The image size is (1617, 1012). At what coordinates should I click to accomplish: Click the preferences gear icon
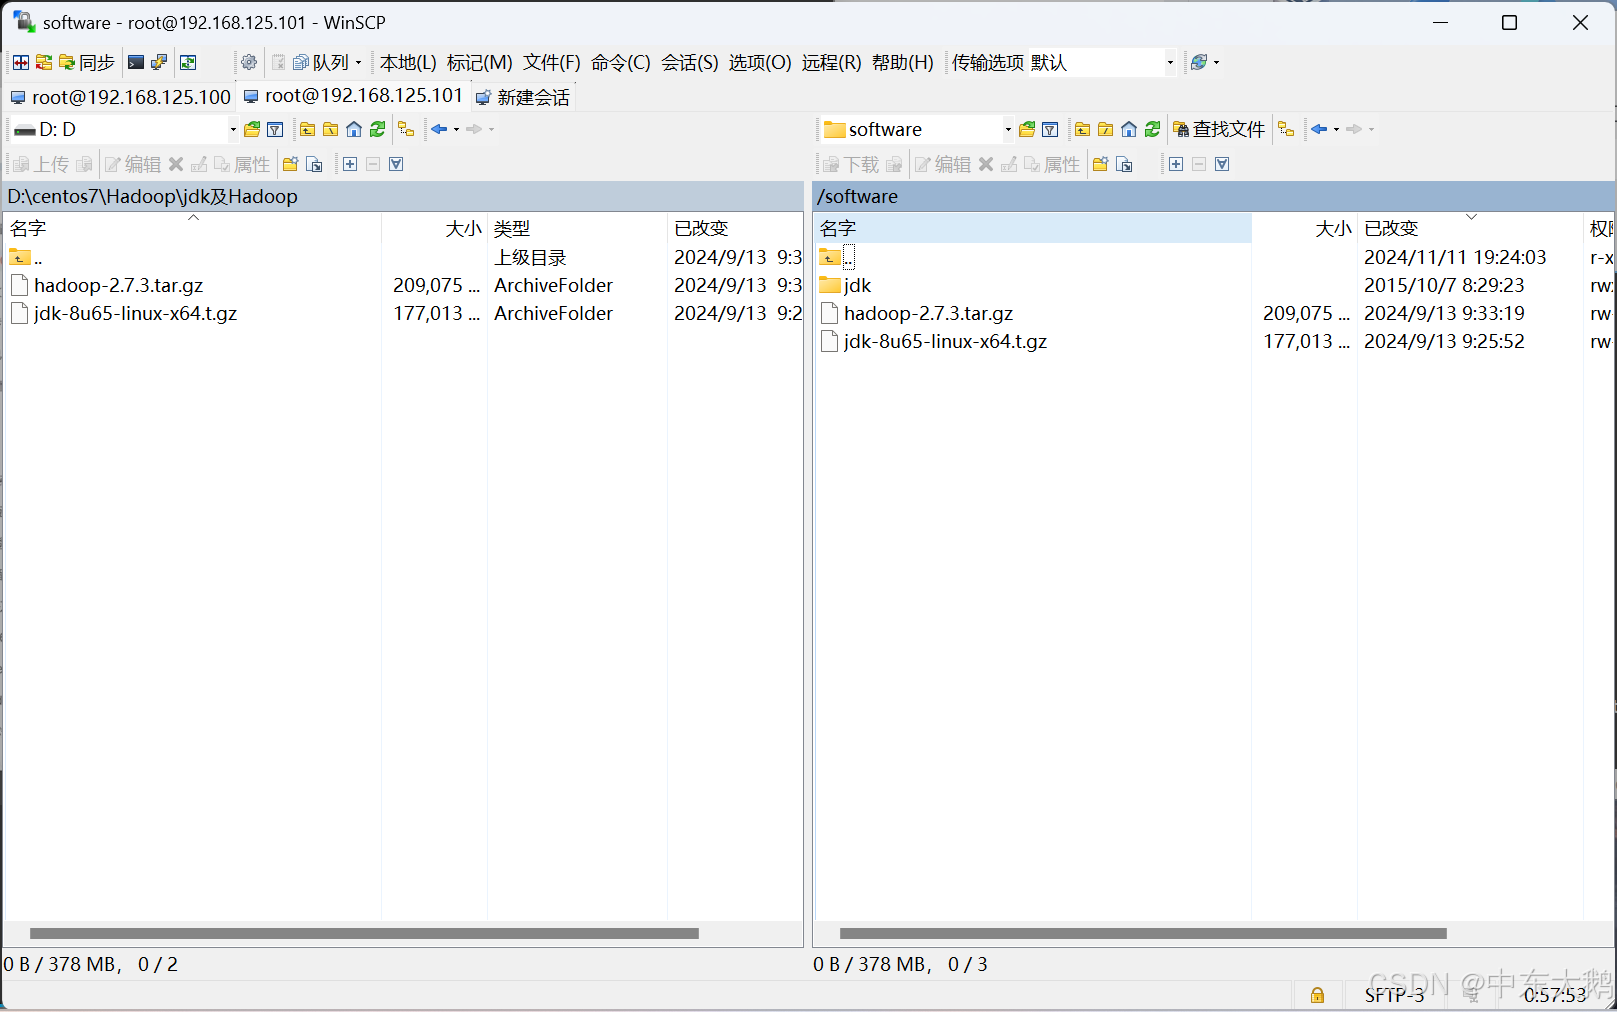point(249,63)
